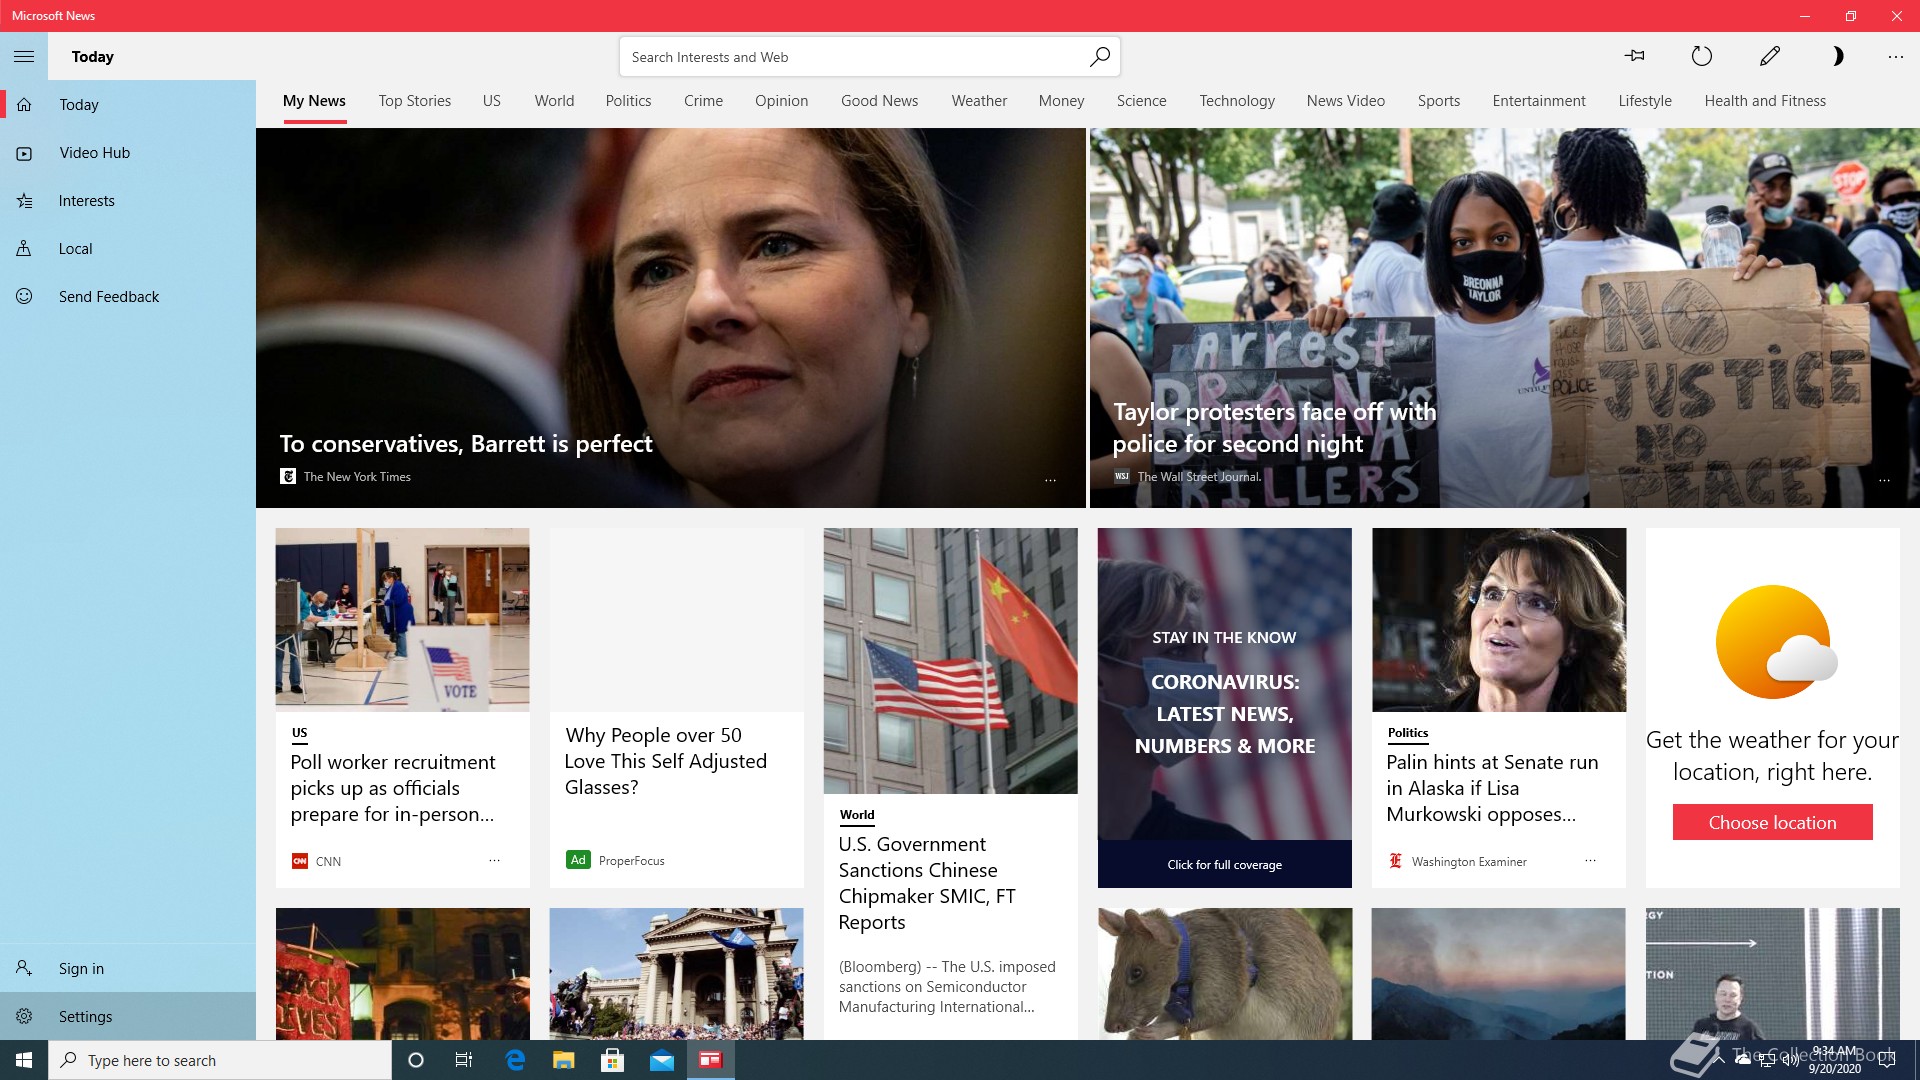This screenshot has width=1920, height=1080.
Task: Open Mail app from taskbar
Action: point(662,1060)
